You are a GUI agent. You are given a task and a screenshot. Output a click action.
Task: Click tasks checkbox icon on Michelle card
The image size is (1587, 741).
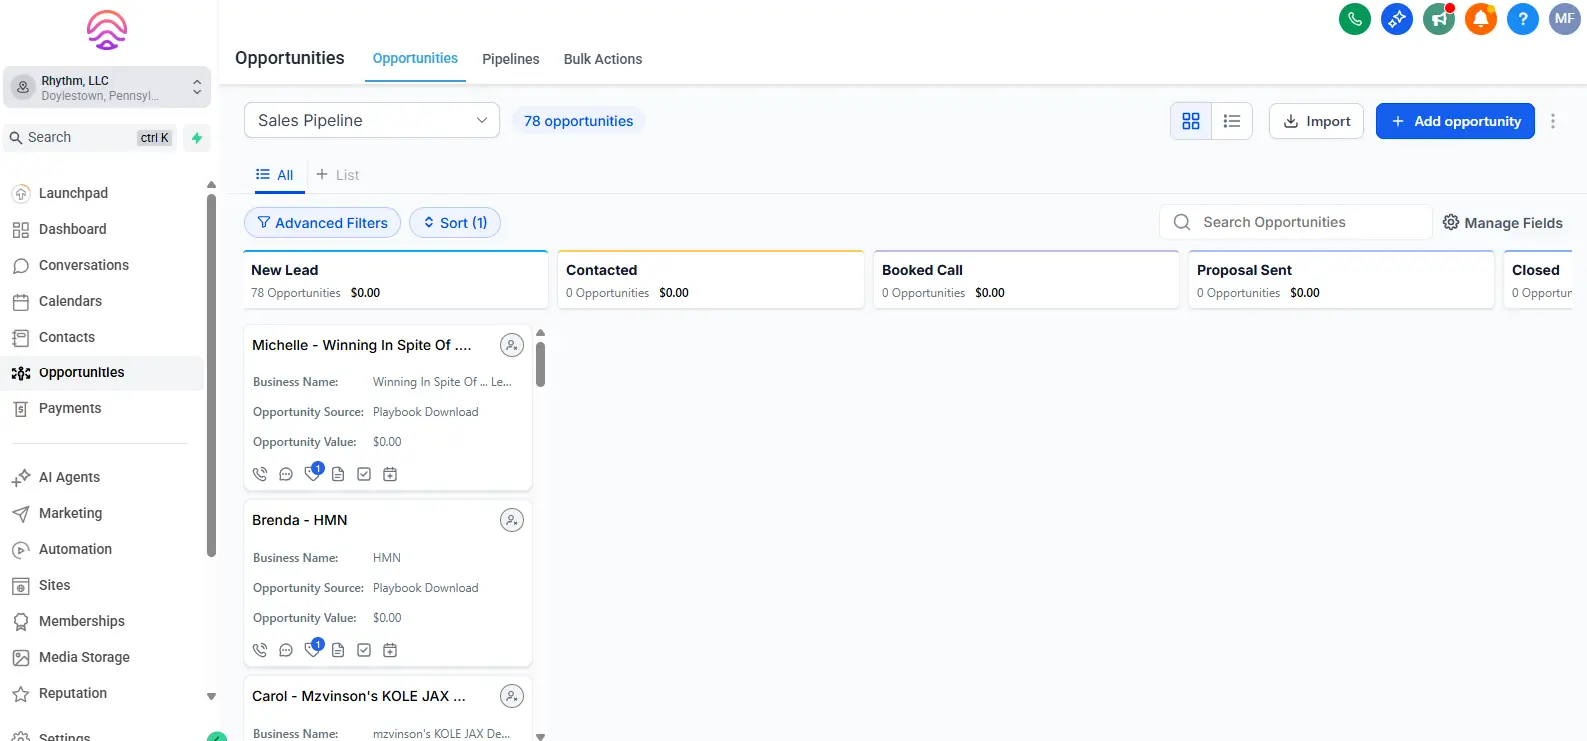click(364, 474)
